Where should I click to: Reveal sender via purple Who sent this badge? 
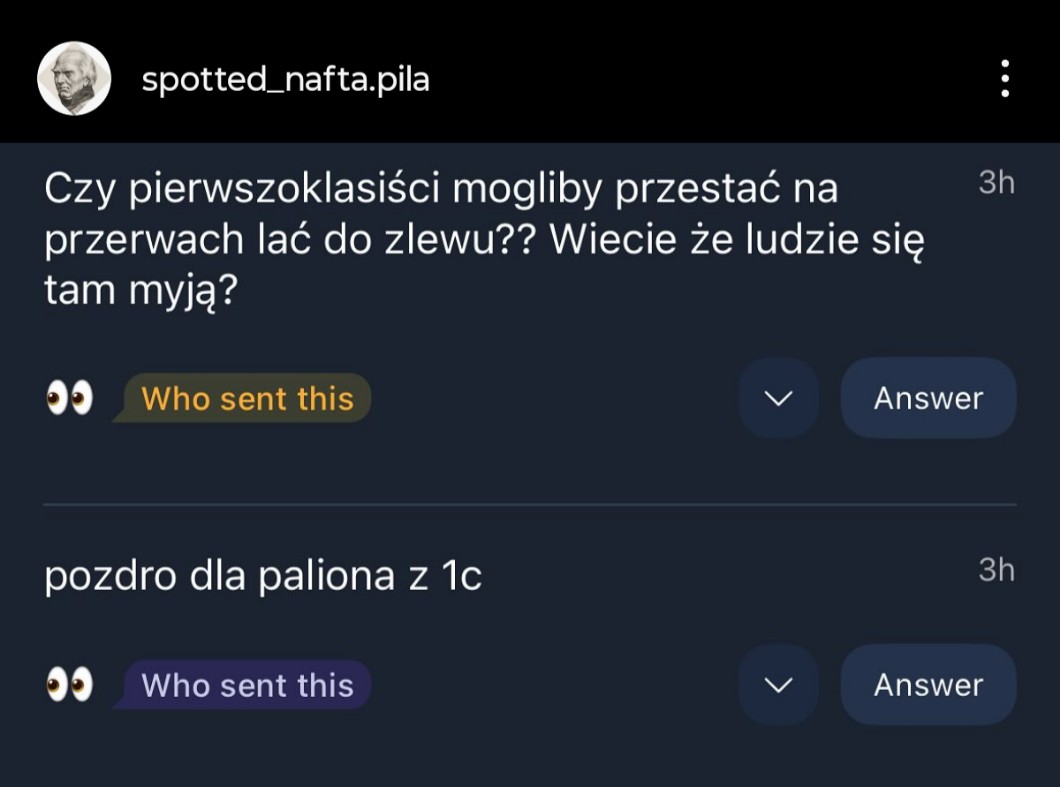point(247,685)
